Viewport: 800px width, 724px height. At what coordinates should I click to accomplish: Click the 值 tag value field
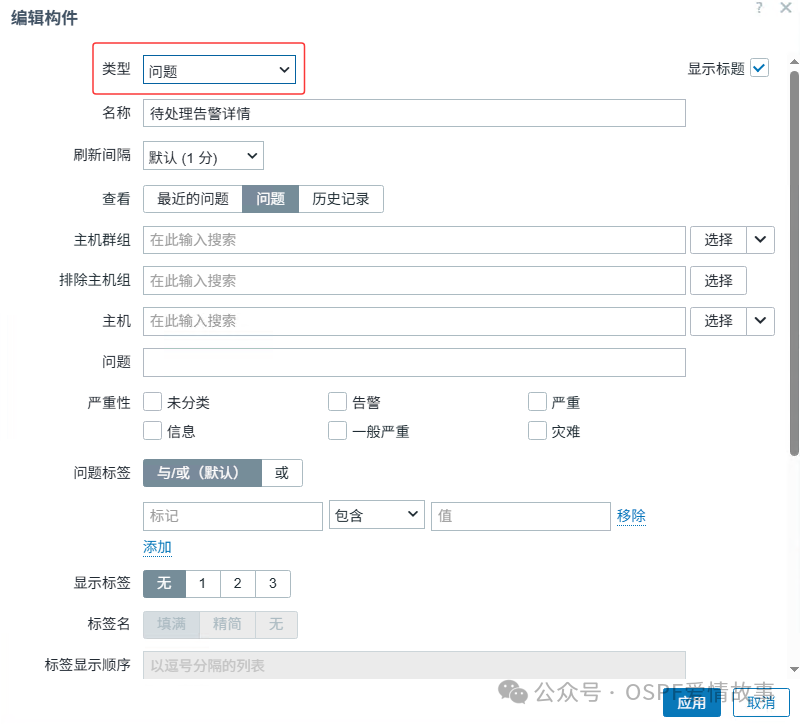[521, 516]
